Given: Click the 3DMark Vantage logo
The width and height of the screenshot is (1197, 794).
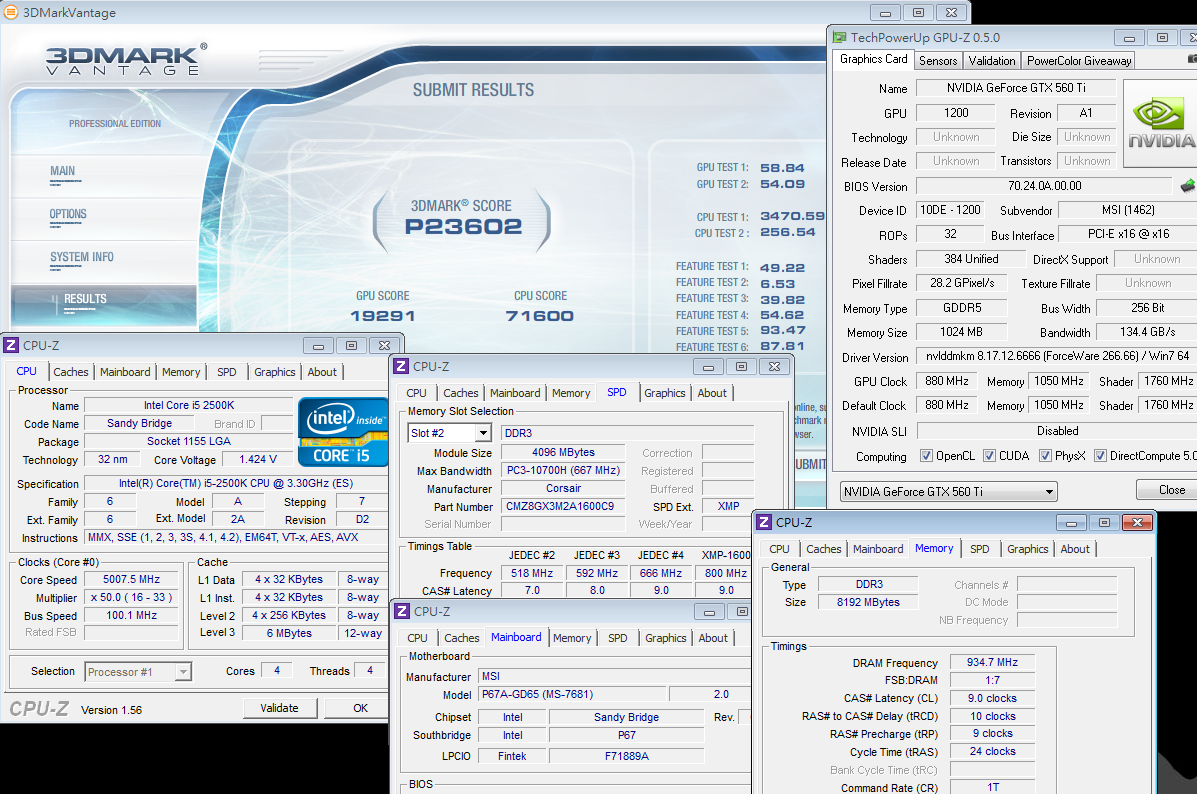Looking at the screenshot, I should click(x=126, y=60).
